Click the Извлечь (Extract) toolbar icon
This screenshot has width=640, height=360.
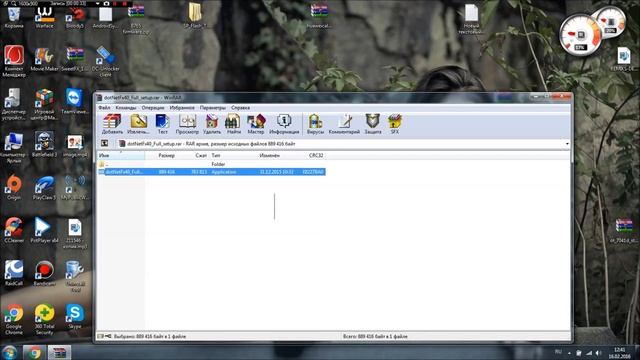coord(138,124)
